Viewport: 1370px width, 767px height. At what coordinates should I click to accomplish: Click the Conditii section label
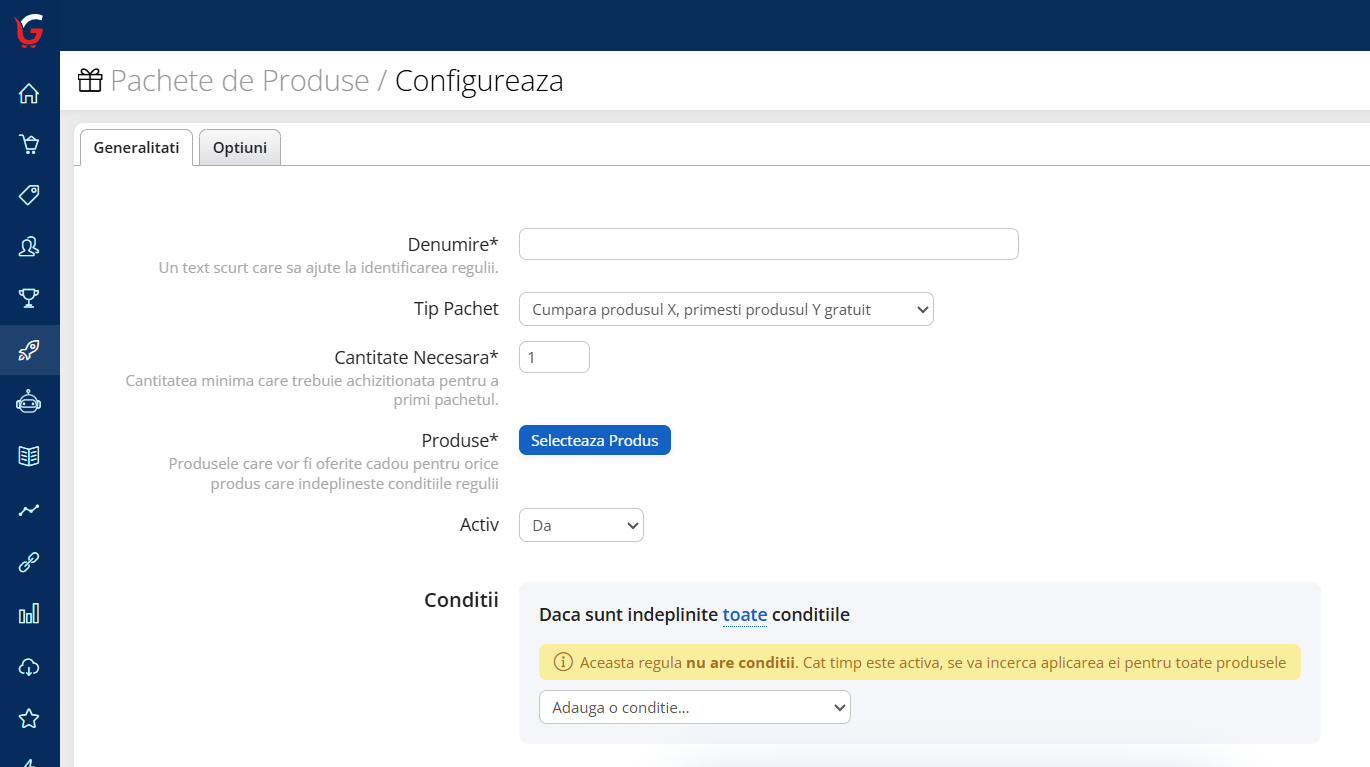461,600
